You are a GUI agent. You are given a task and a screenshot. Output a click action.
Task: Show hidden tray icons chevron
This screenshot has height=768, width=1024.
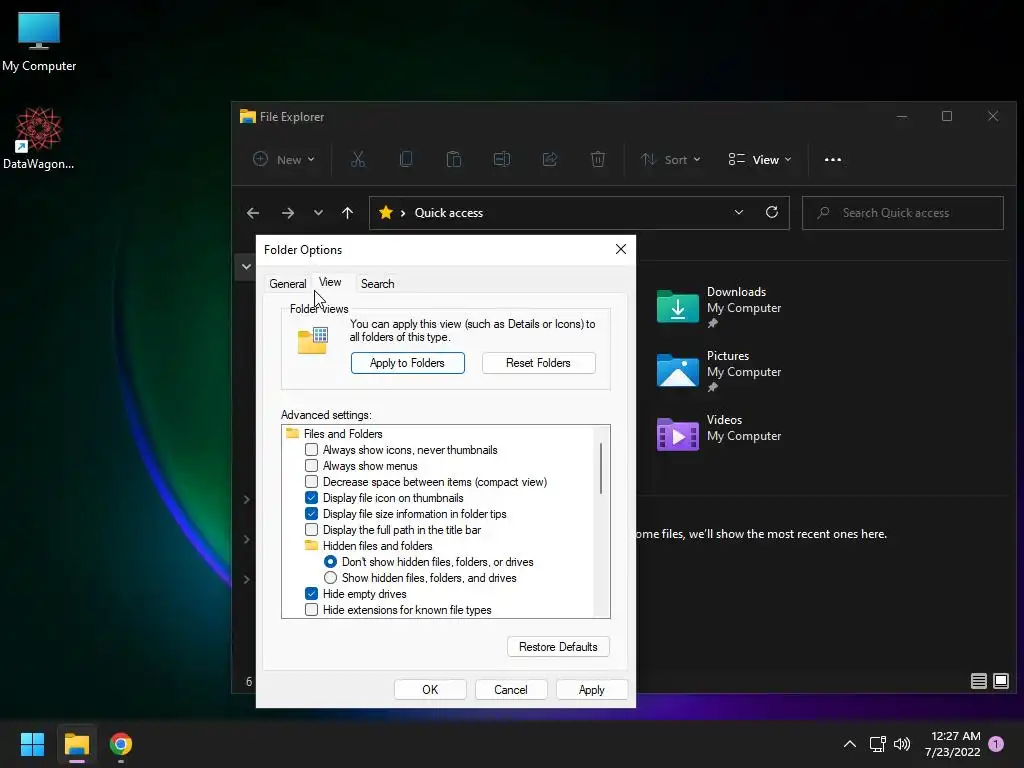point(850,744)
